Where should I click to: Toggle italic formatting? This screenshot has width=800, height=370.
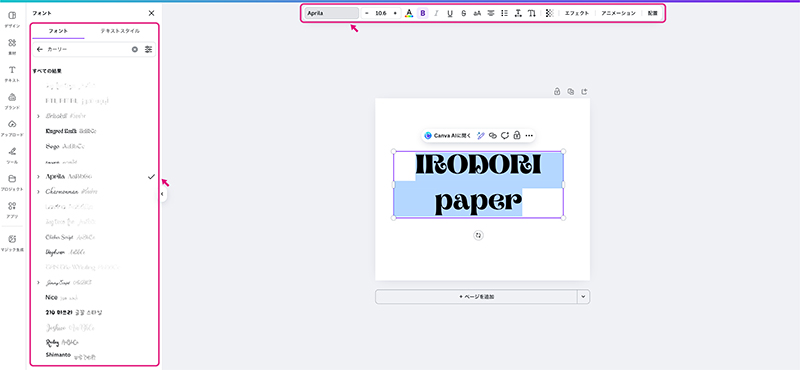pyautogui.click(x=436, y=13)
